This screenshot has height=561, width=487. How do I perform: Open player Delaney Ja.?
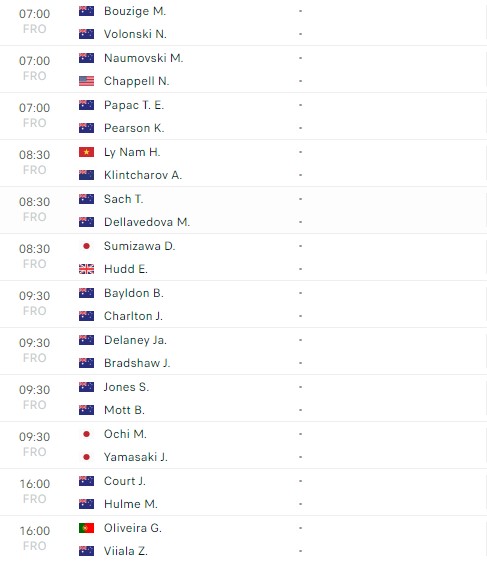[135, 340]
